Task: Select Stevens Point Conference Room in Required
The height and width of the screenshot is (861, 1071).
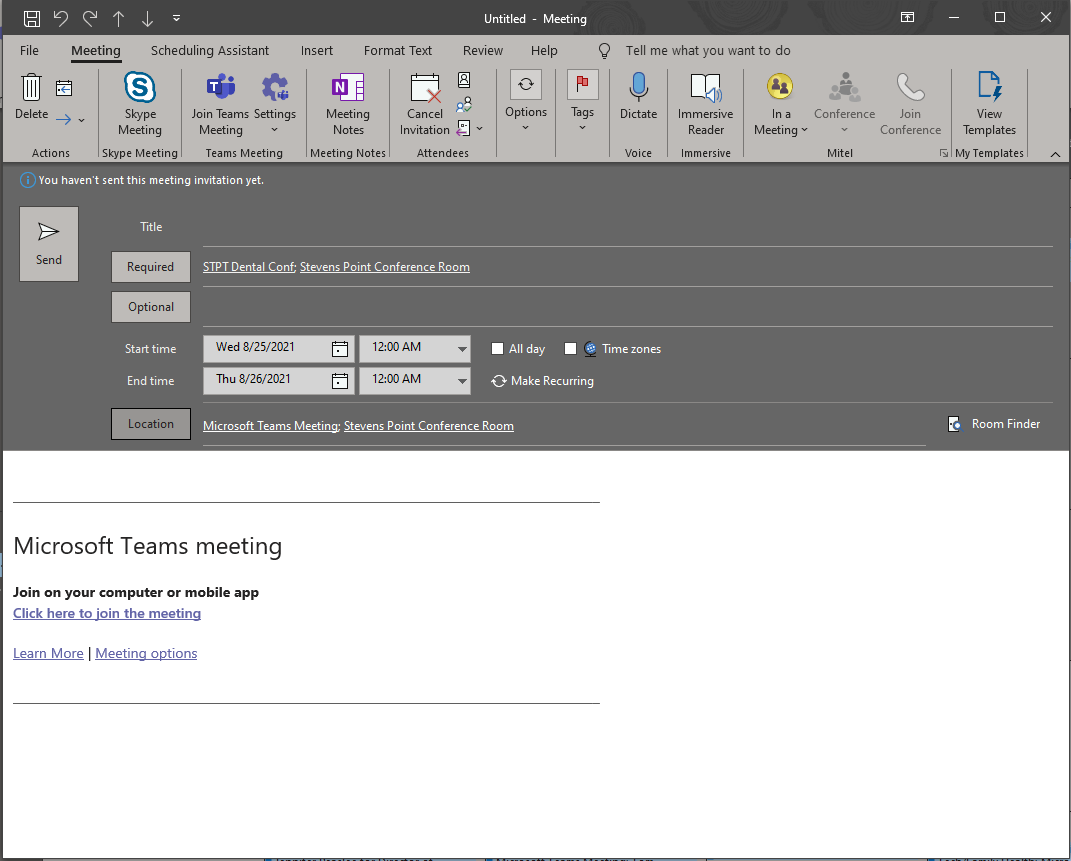Action: point(385,267)
